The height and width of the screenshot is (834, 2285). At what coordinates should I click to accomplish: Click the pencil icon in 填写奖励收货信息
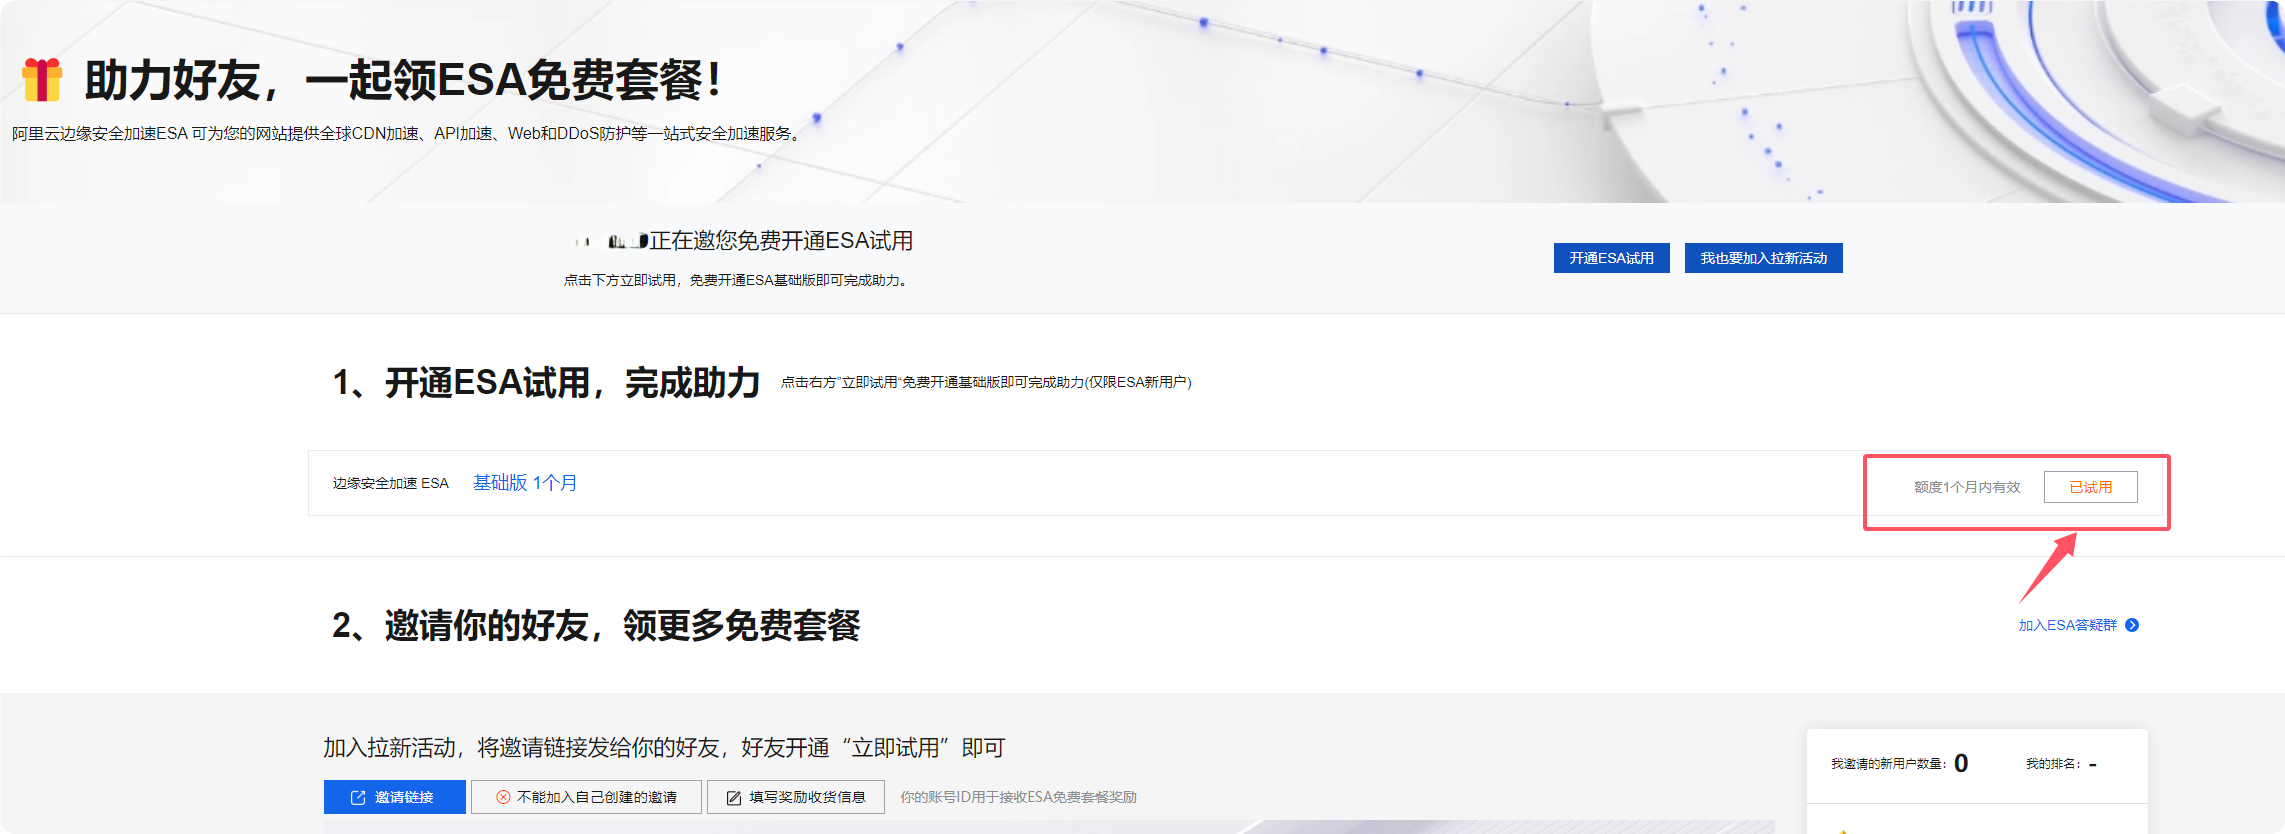733,798
